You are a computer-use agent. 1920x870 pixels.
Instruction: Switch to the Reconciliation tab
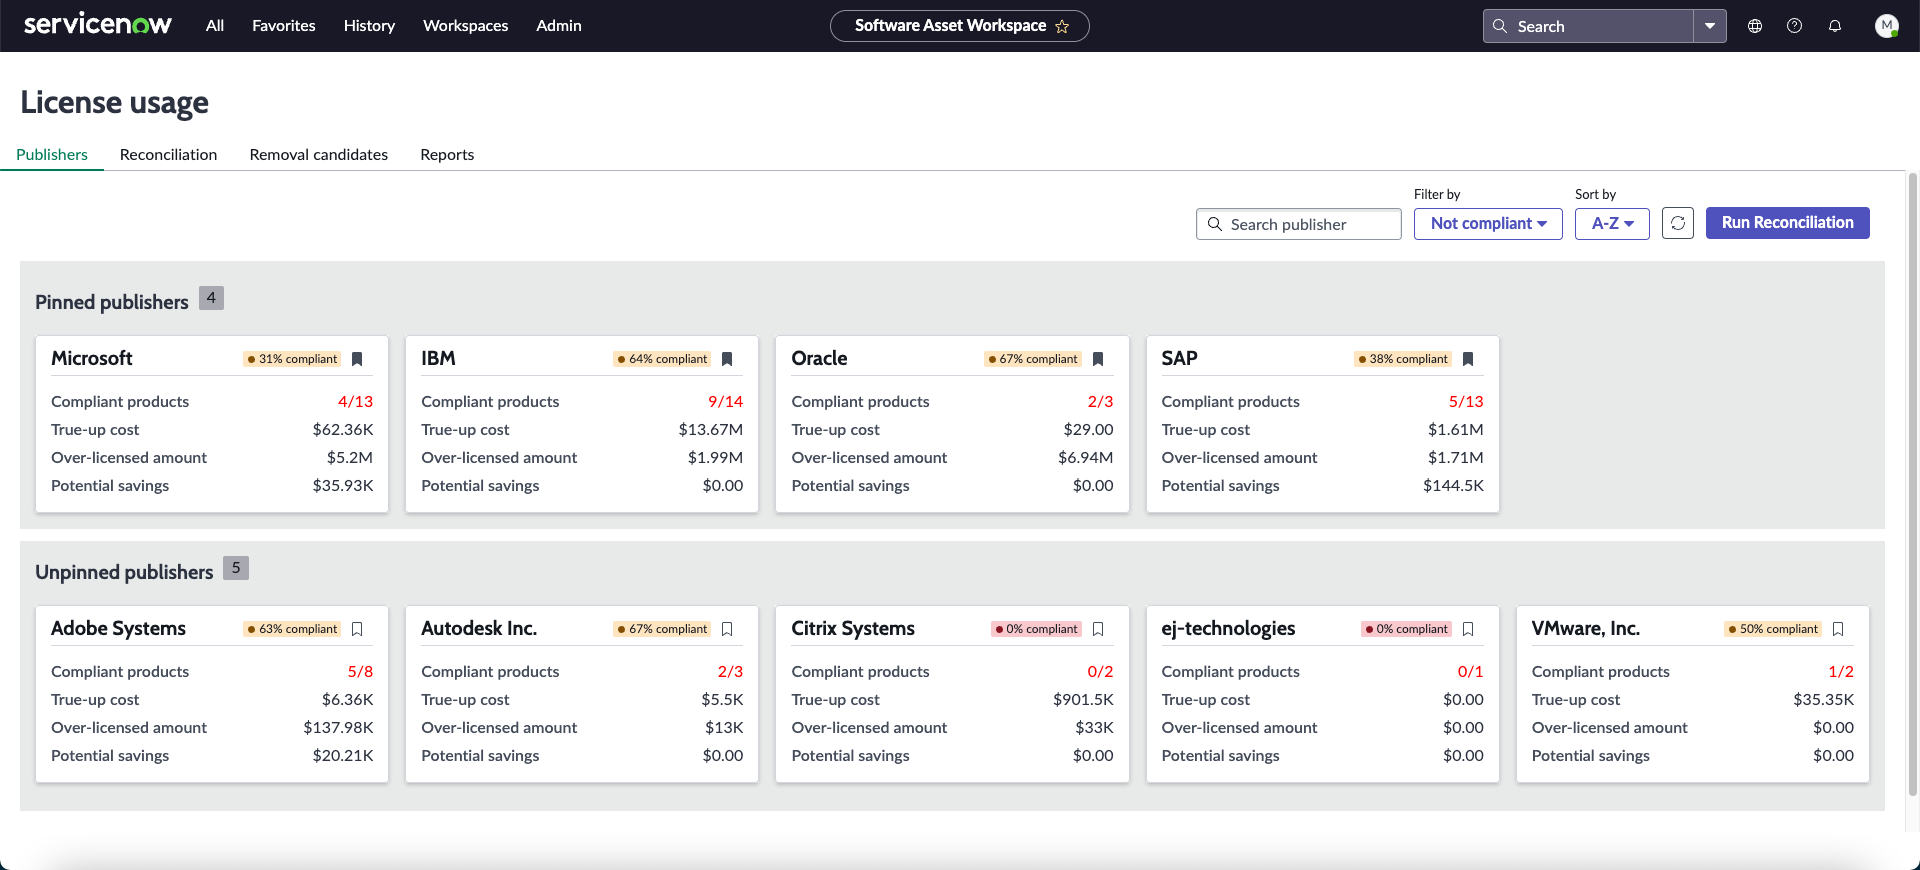[x=168, y=154]
